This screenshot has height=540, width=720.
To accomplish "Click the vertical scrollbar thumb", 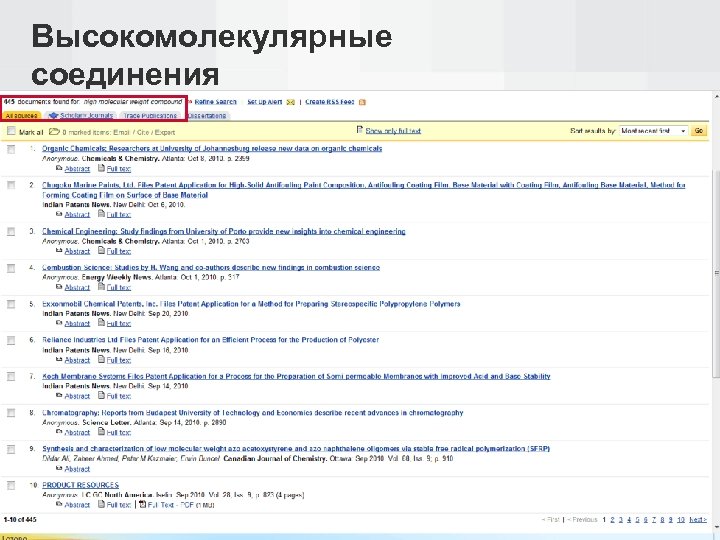I will [x=716, y=273].
